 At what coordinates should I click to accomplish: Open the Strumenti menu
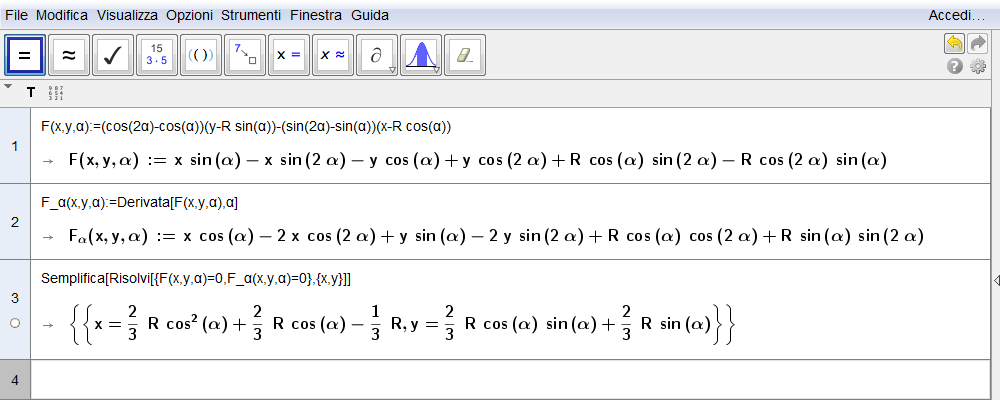coord(251,15)
